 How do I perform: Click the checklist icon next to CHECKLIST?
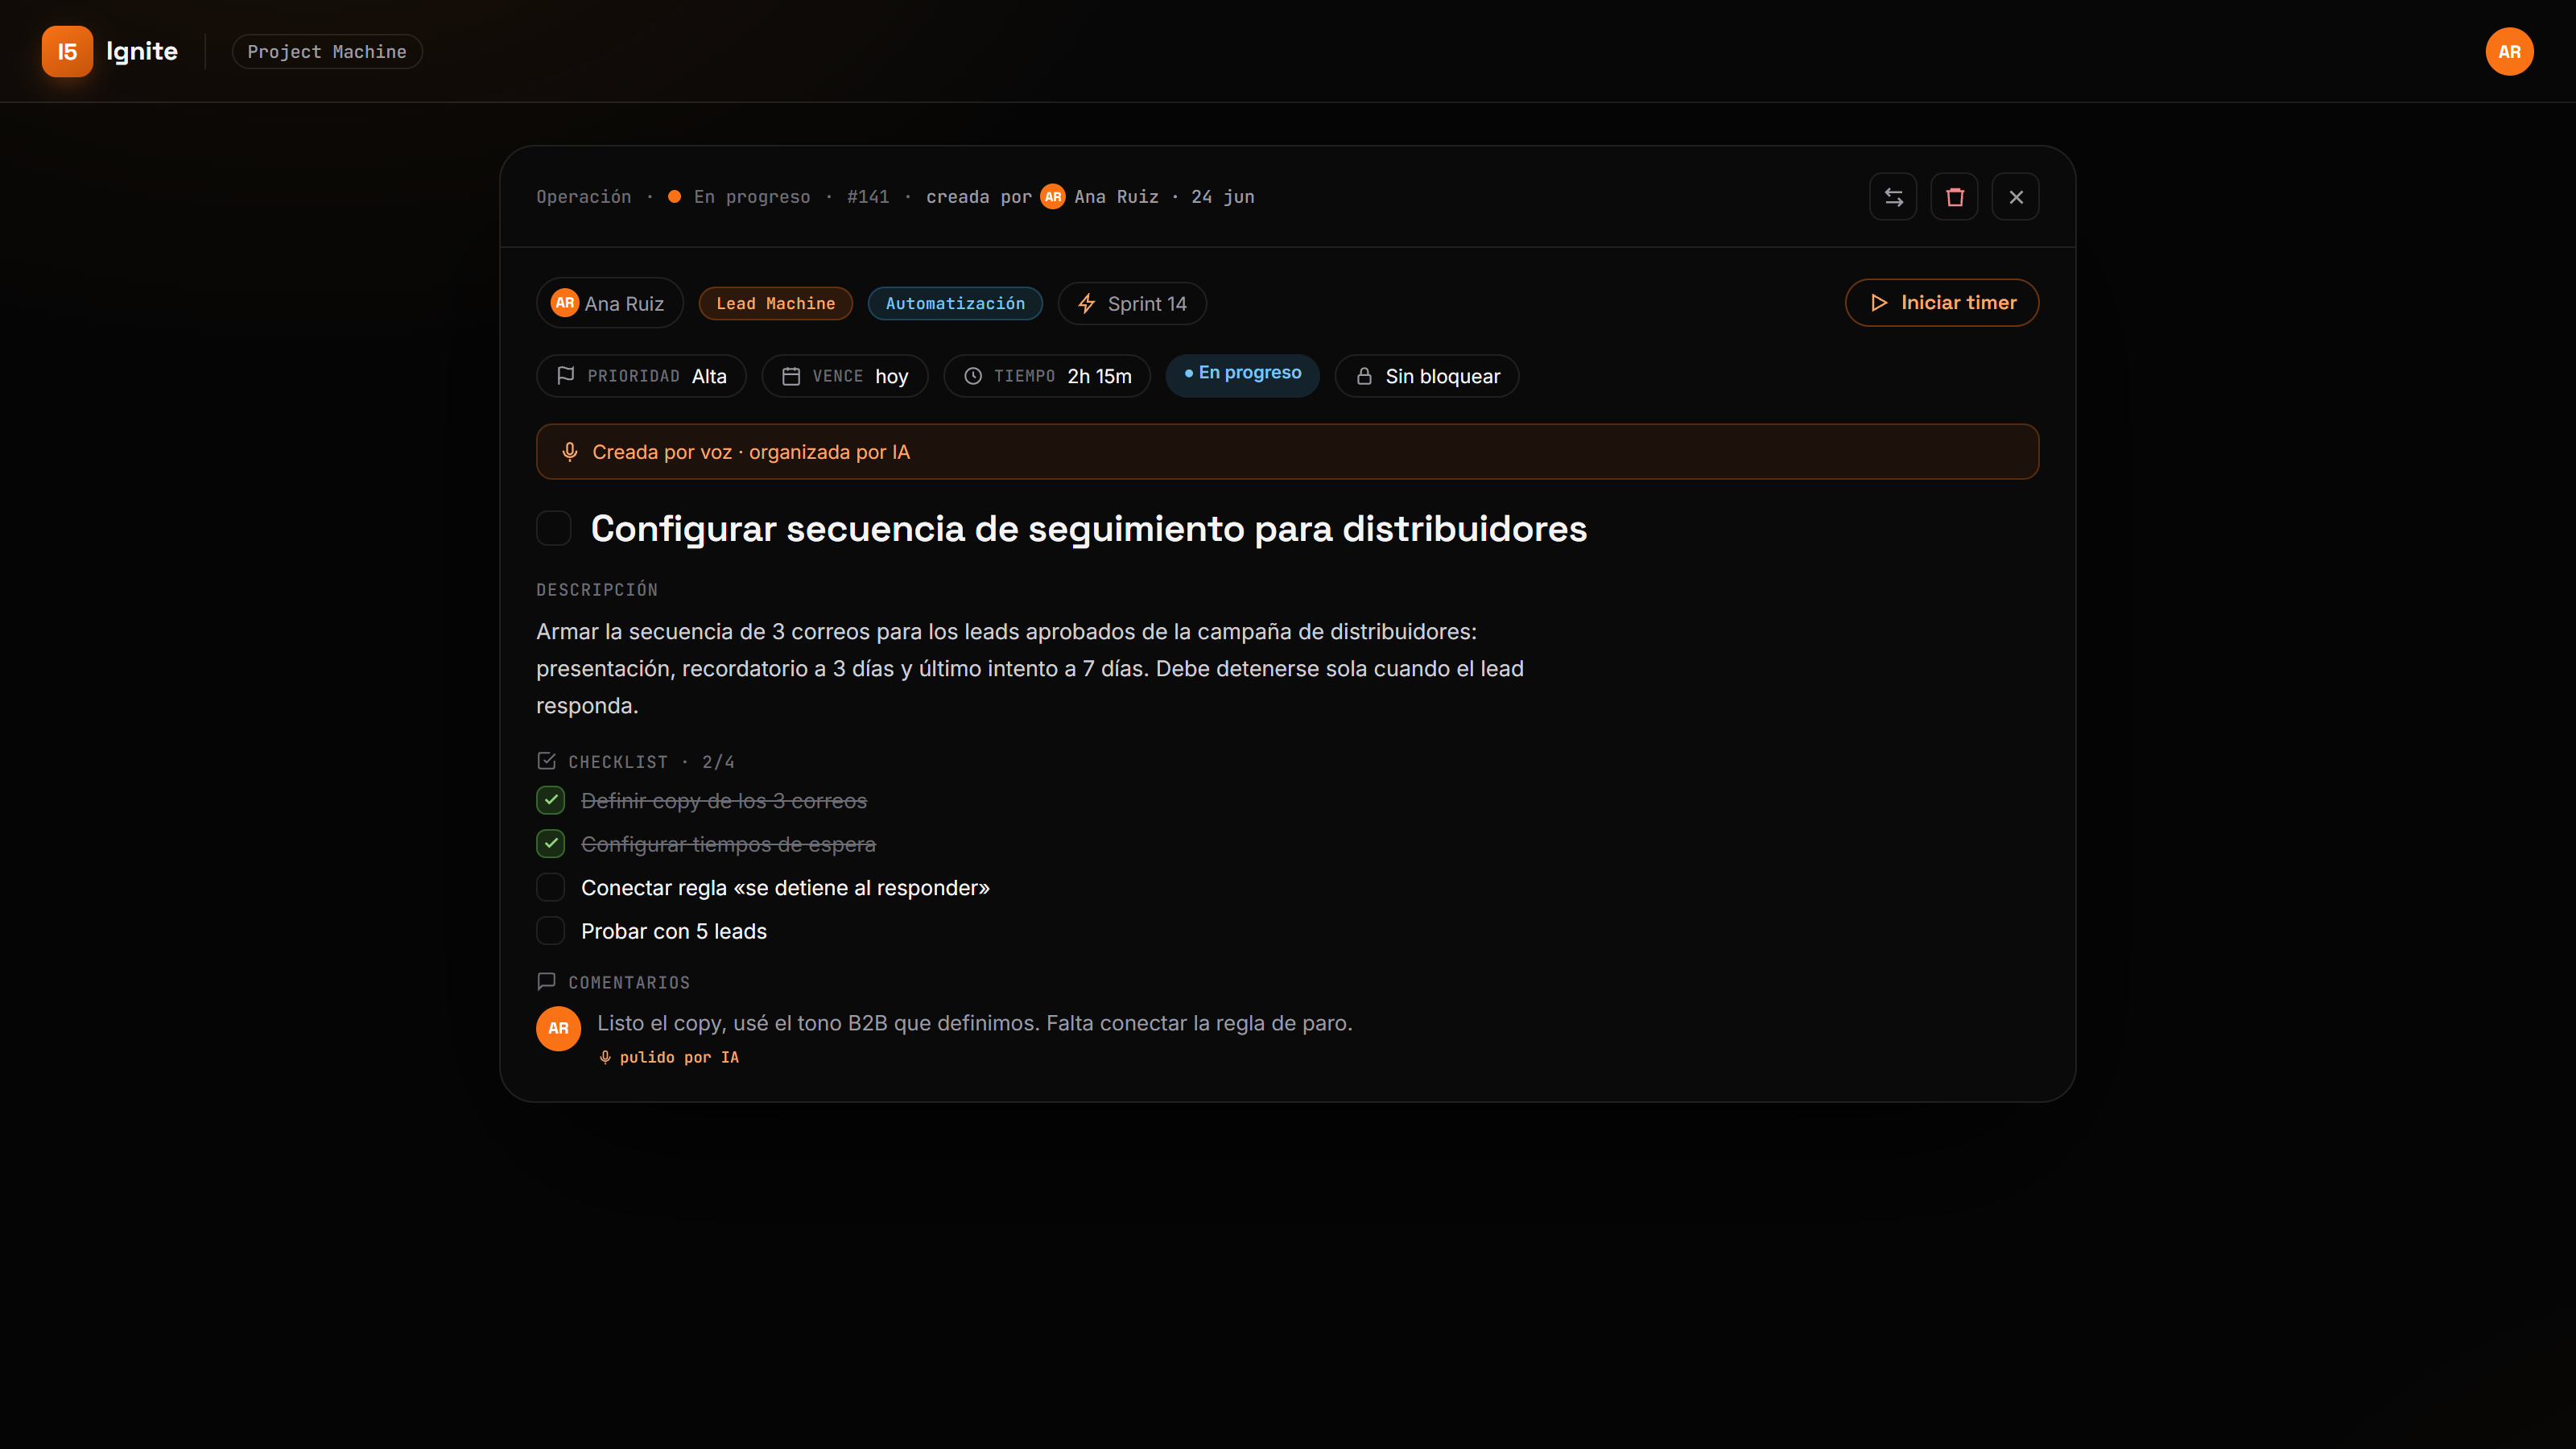pos(546,761)
